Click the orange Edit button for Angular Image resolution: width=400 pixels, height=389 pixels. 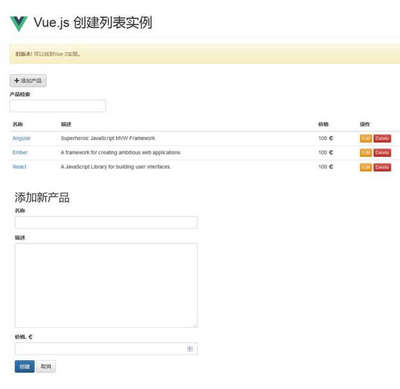pyautogui.click(x=366, y=138)
